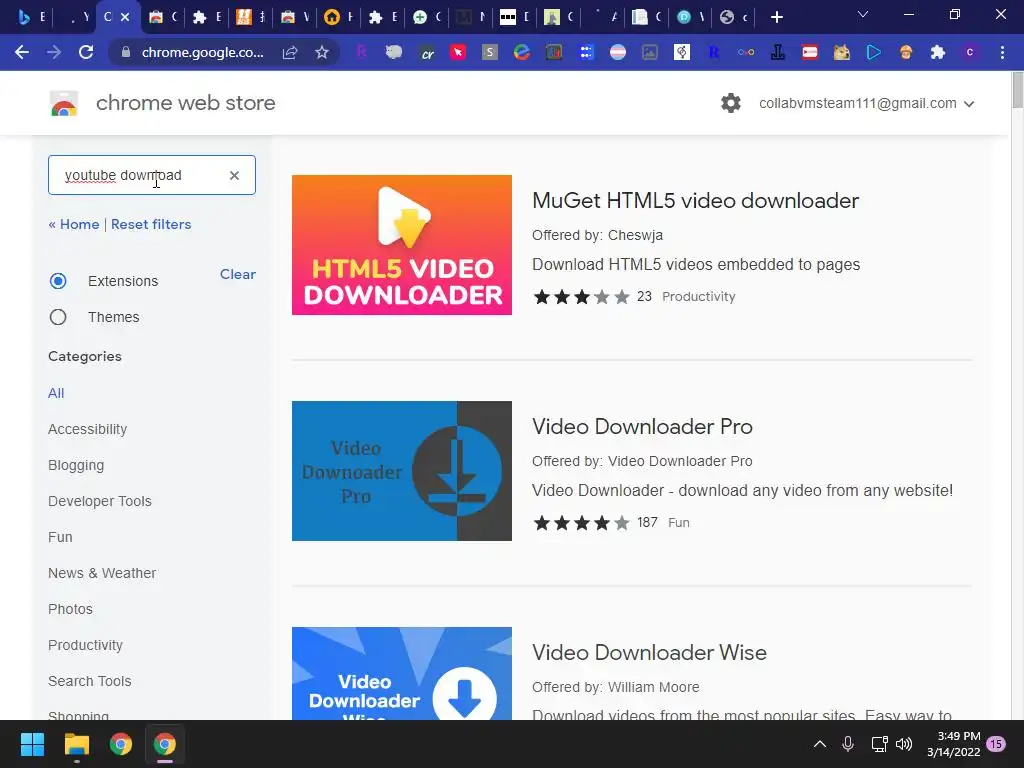Switch to the orange house icon tab

click(x=340, y=17)
